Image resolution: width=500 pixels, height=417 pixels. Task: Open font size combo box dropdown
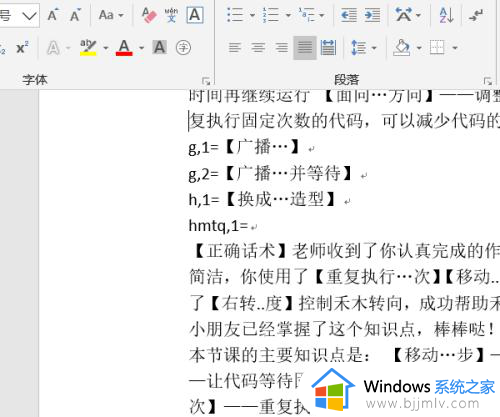click(29, 15)
